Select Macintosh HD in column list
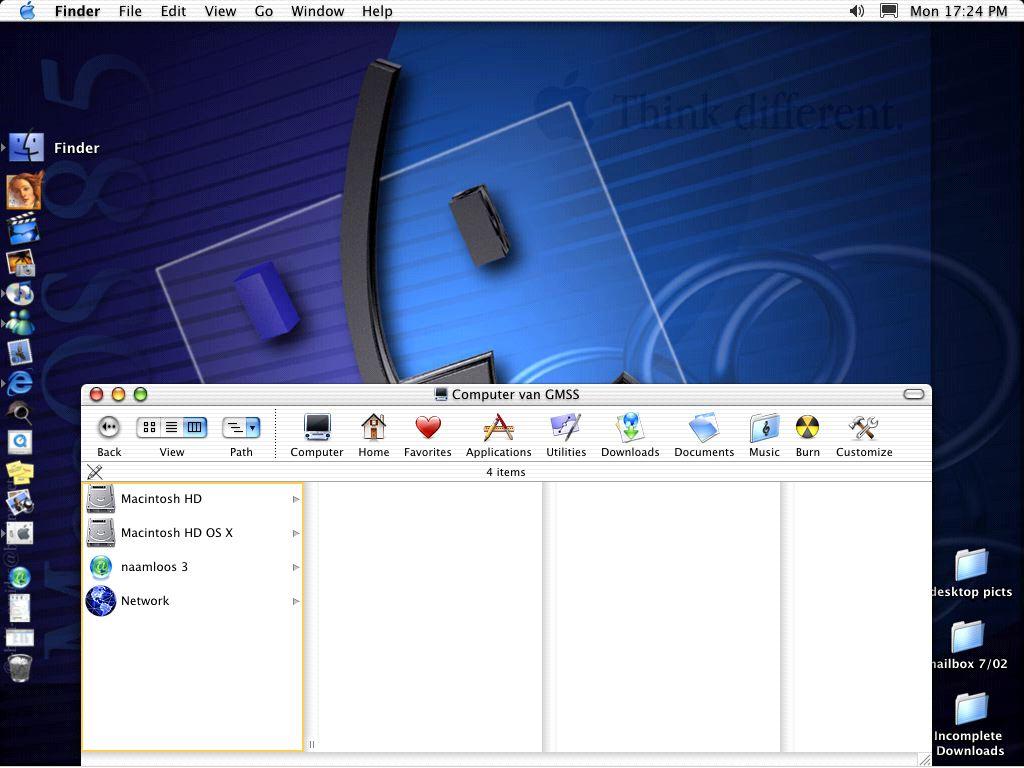This screenshot has height=768, width=1024. coord(192,499)
